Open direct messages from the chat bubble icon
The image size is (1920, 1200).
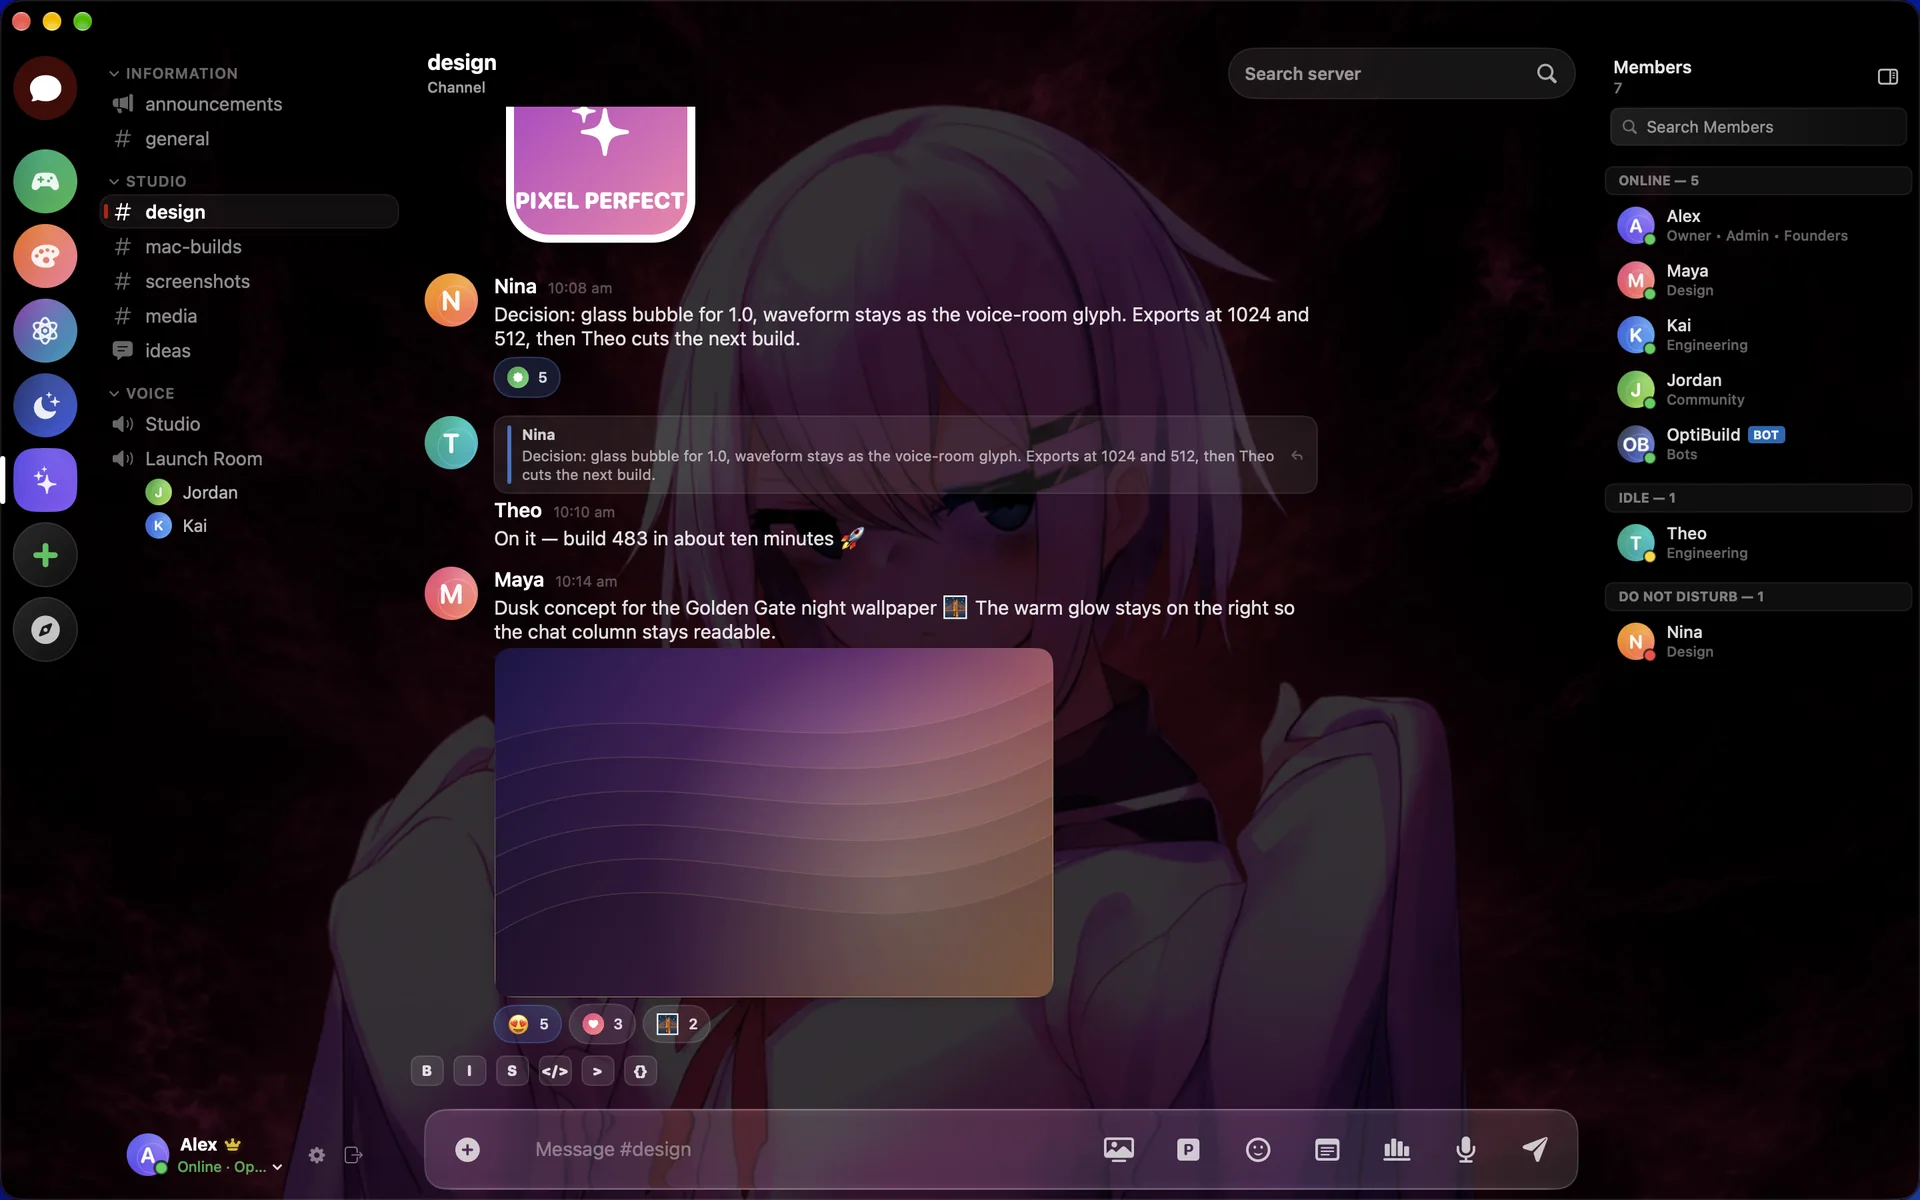(x=45, y=88)
